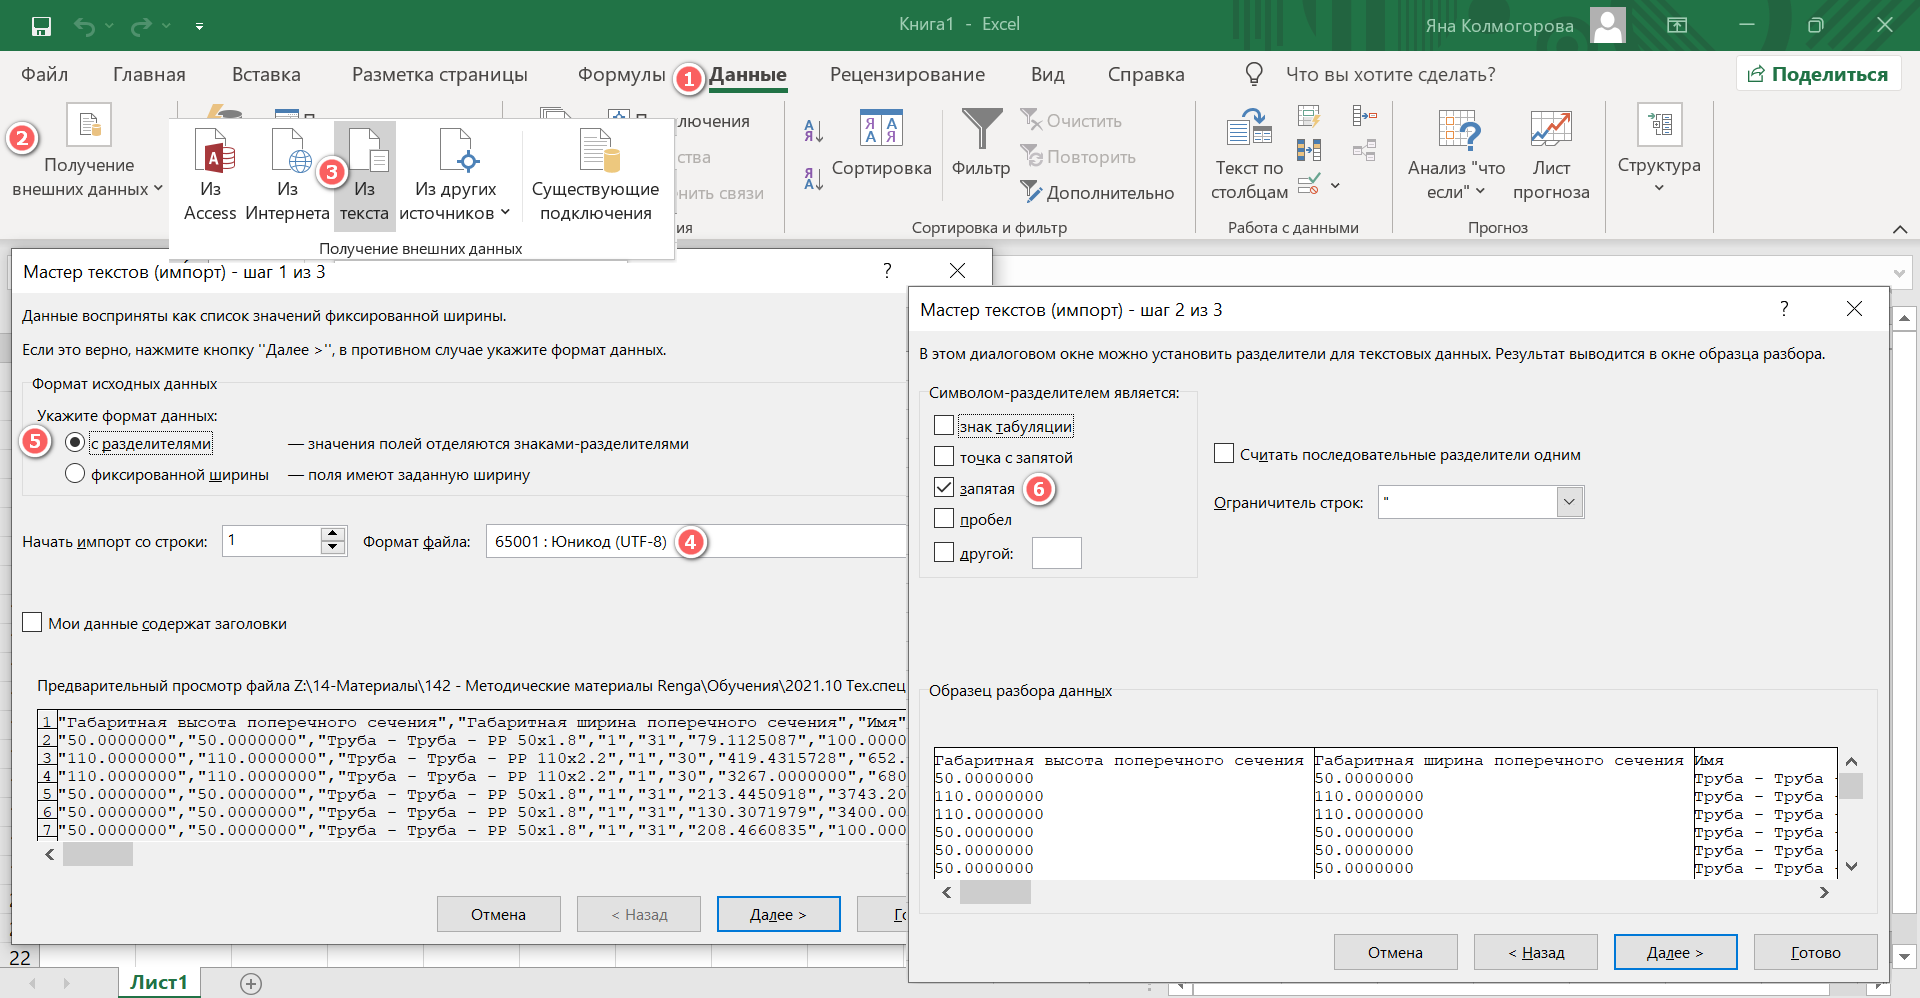Click Отмена in step 1 dialog
1920x998 pixels.
click(498, 914)
